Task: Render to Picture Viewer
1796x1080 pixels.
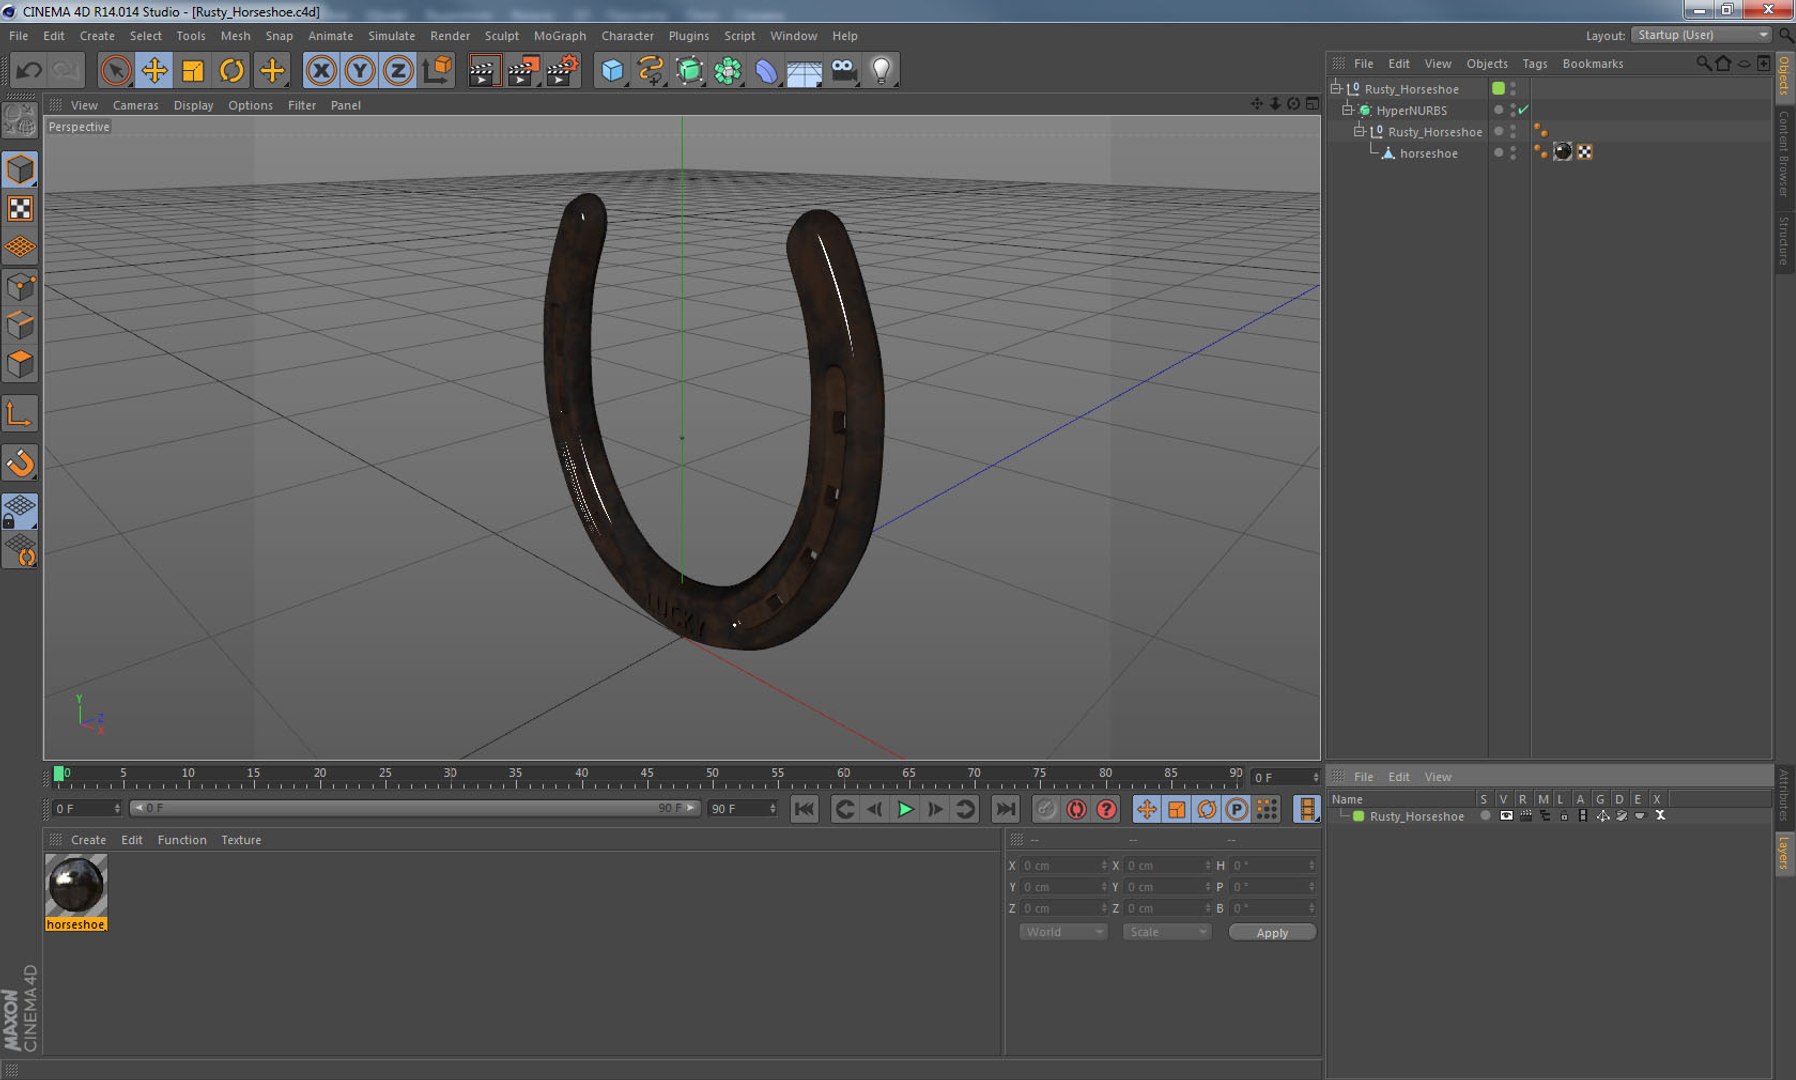Action: (x=523, y=71)
